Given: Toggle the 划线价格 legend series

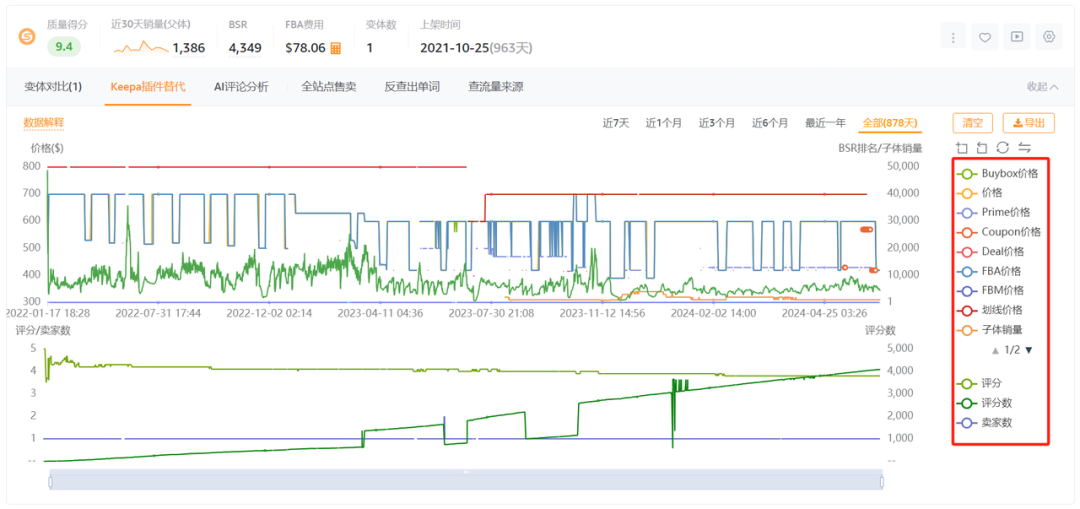Looking at the screenshot, I should [x=991, y=310].
